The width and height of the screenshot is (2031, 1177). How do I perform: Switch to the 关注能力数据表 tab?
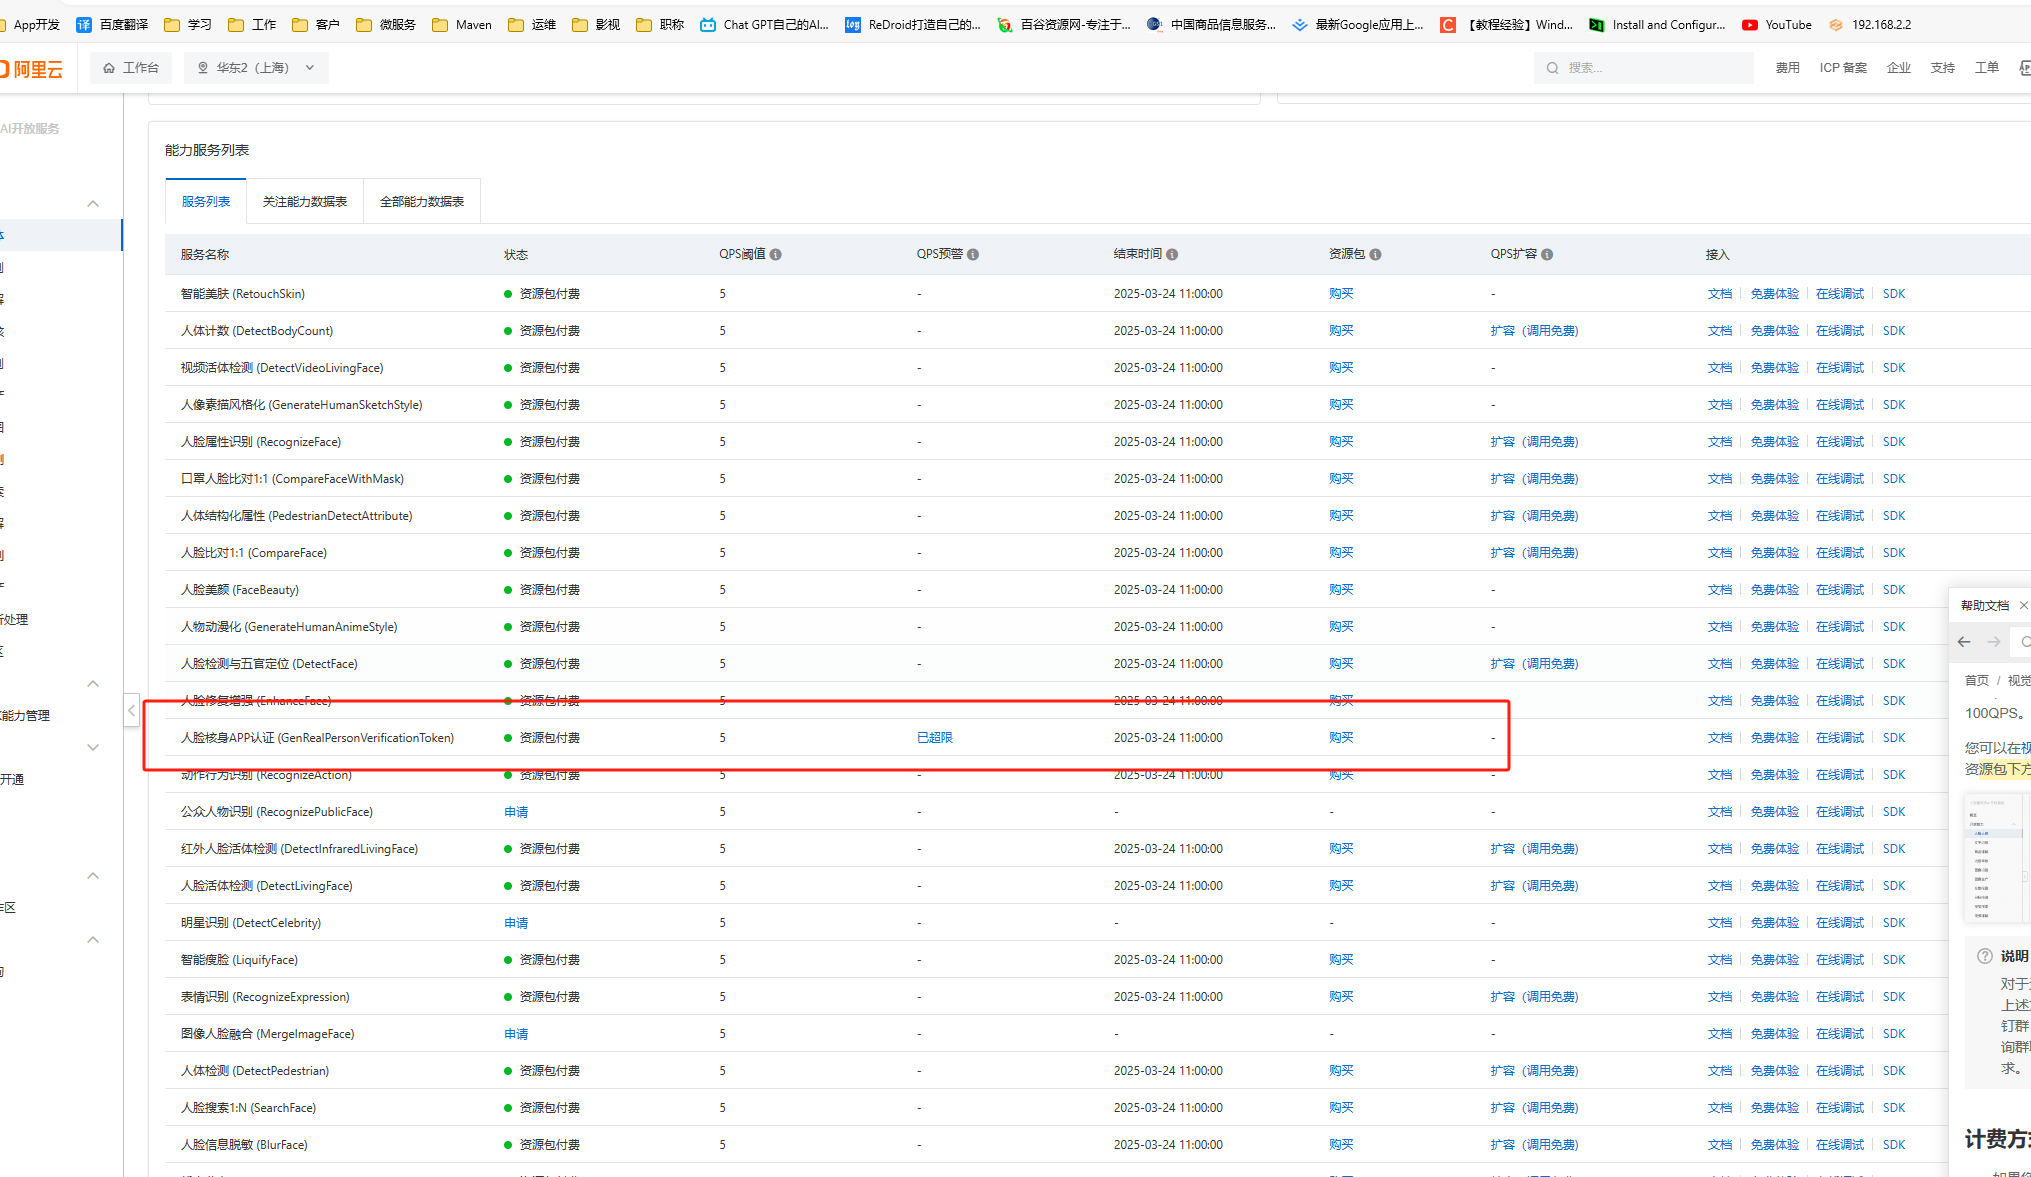click(x=305, y=201)
